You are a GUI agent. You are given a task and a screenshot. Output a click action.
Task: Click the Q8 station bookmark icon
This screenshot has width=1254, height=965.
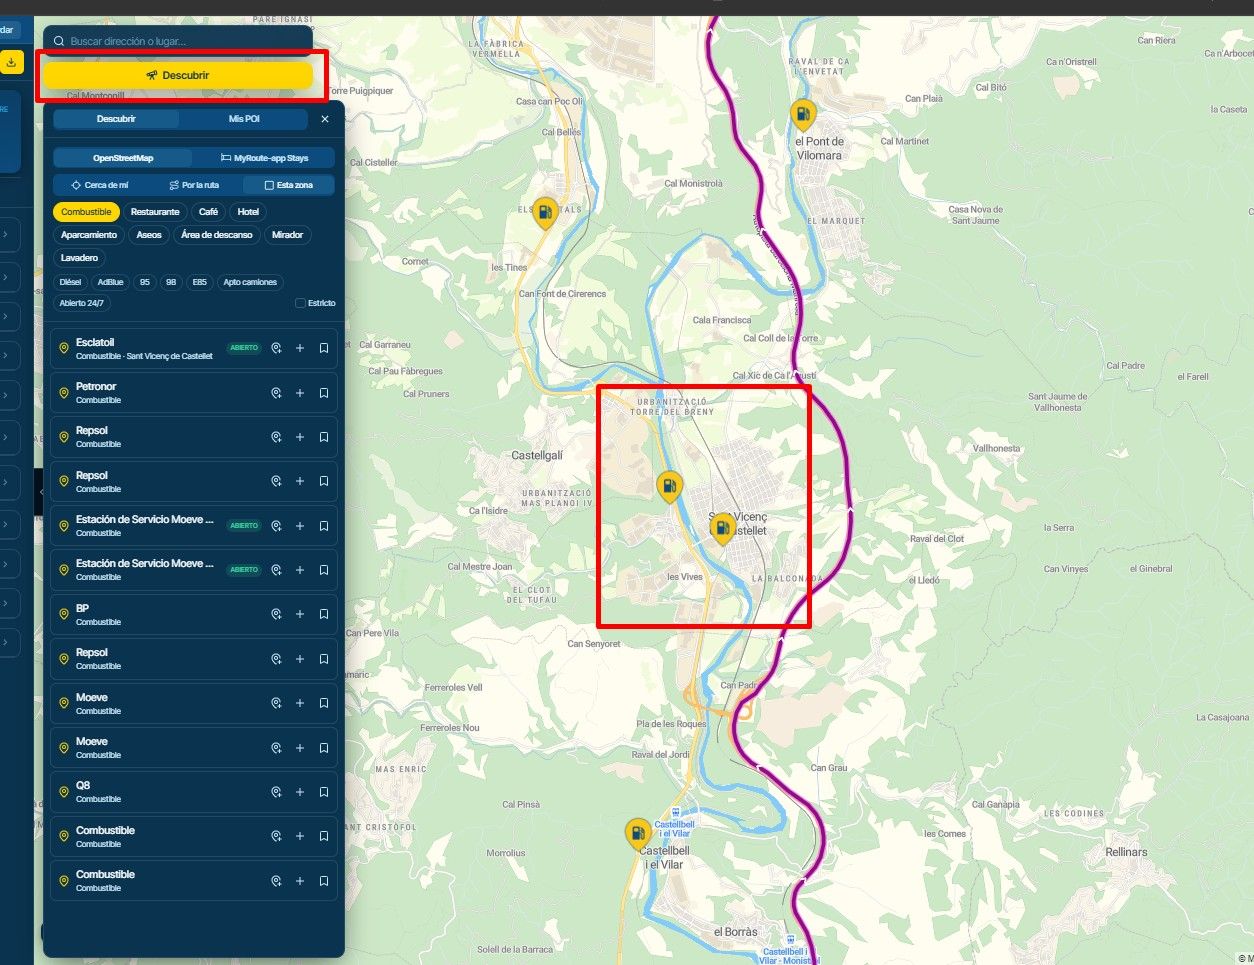(324, 792)
